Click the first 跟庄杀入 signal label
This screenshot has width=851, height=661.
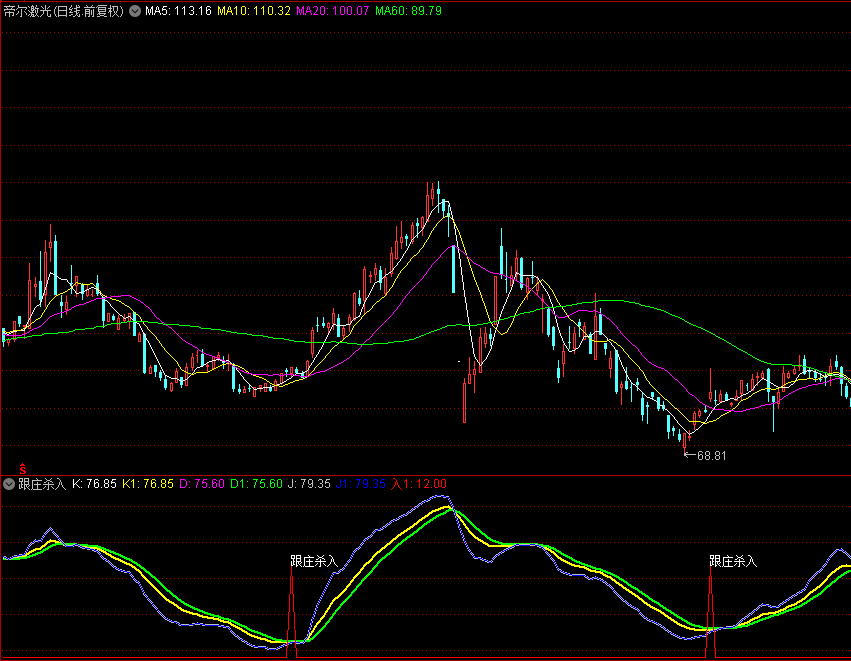[x=314, y=561]
